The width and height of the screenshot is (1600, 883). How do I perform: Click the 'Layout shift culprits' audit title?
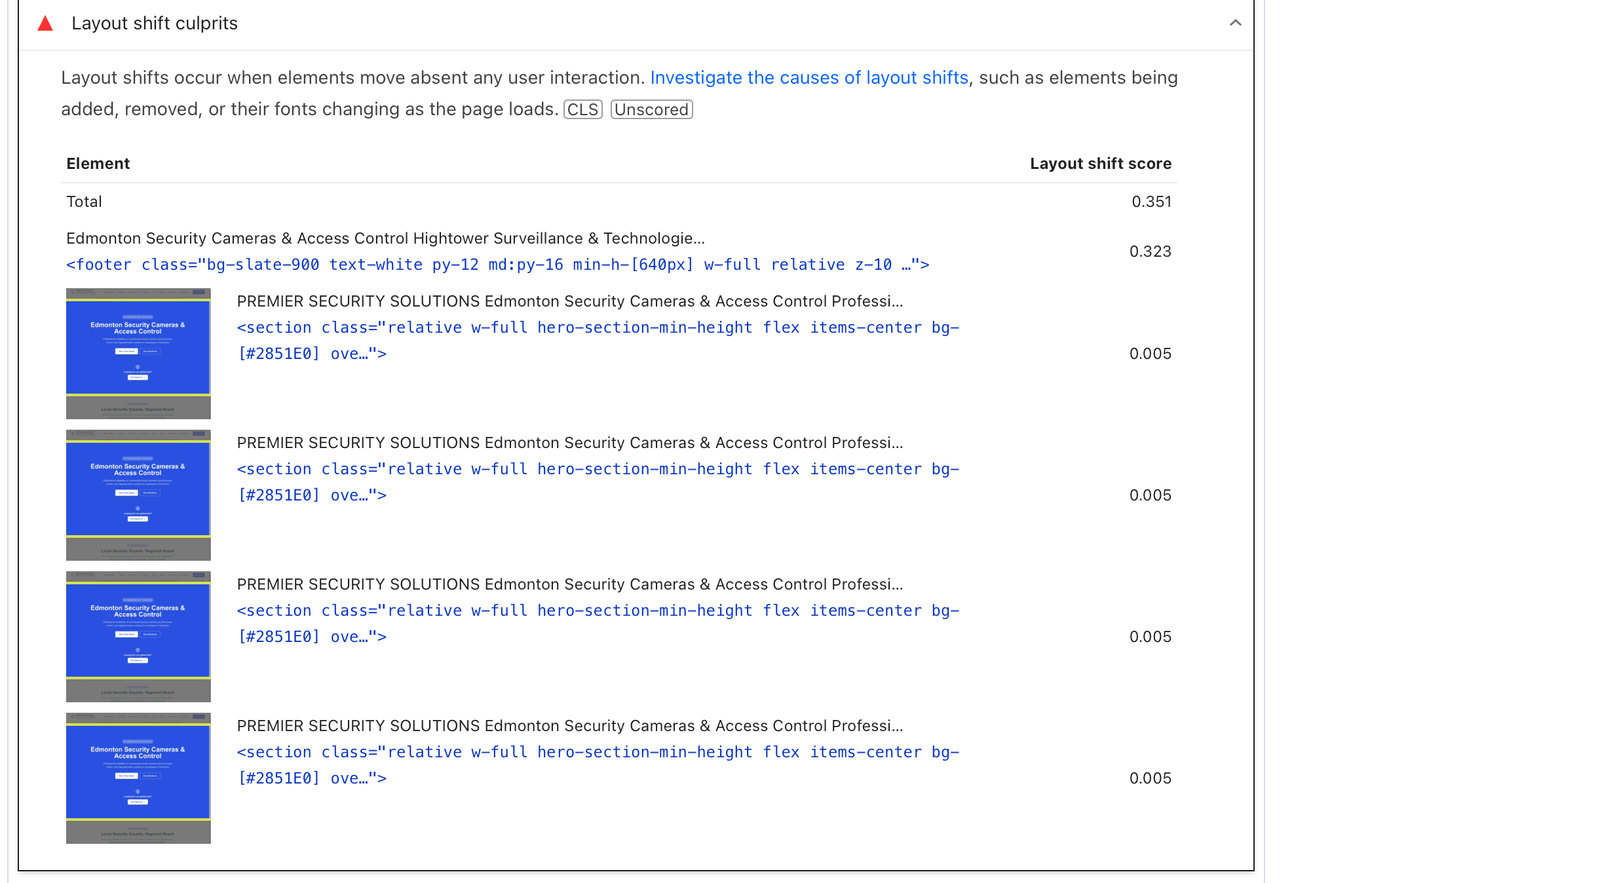click(x=154, y=23)
